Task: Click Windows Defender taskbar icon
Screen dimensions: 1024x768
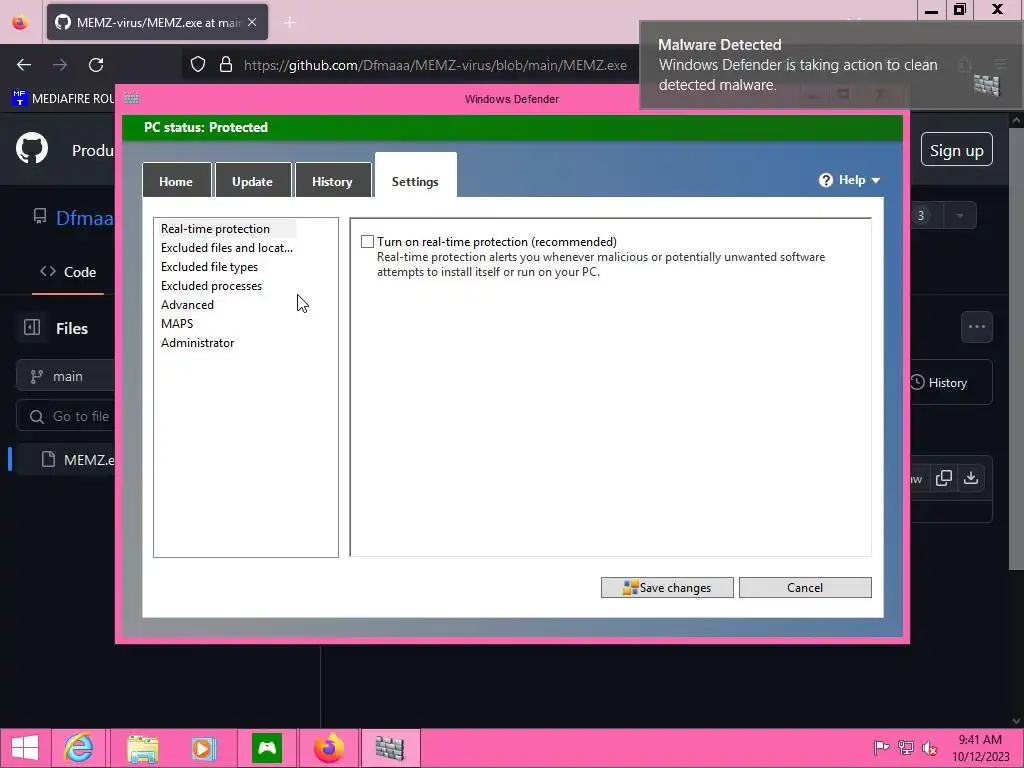Action: tap(390, 748)
